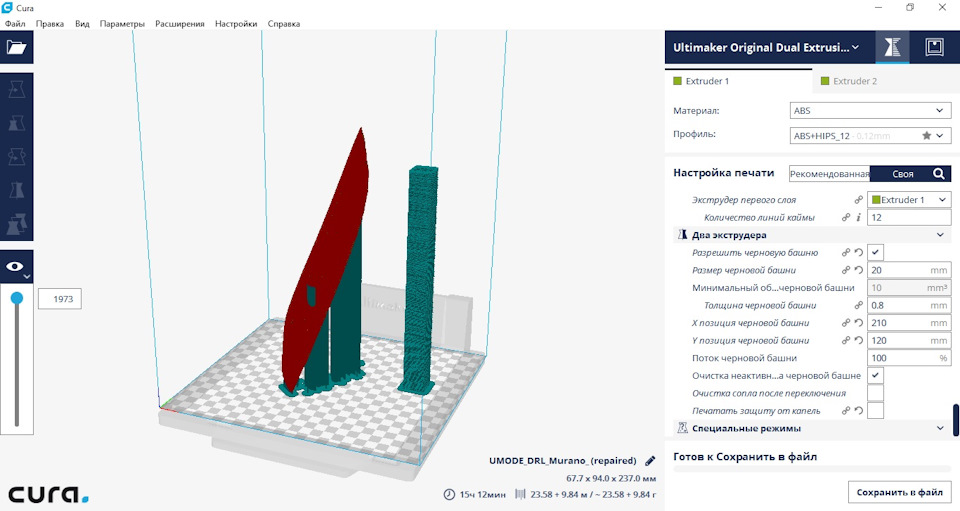Screen dimensions: 960x511
Task: Click the search magnifier in print settings
Action: (x=939, y=174)
